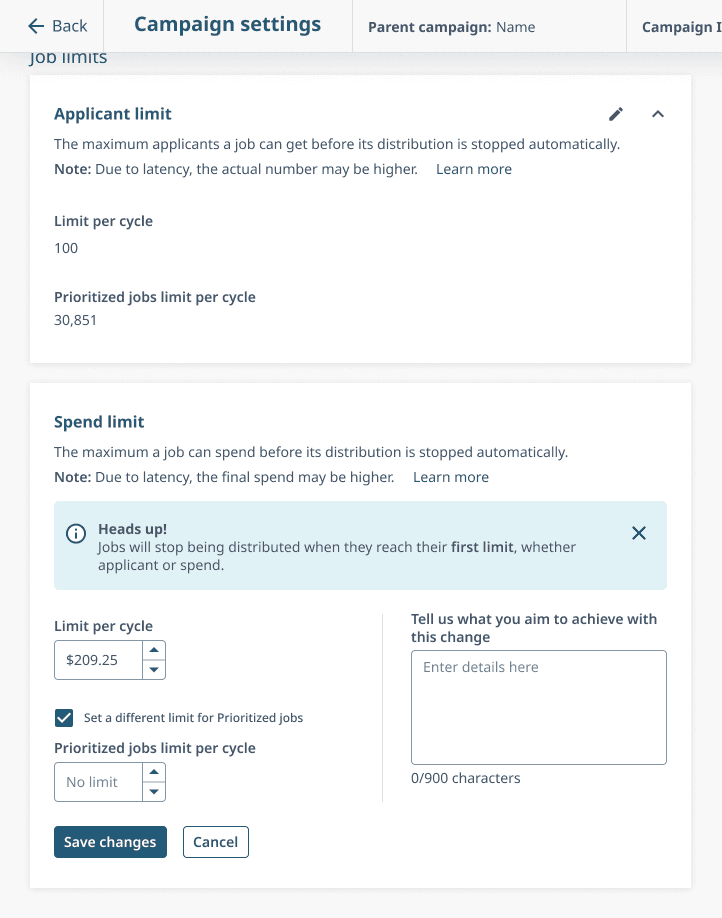This screenshot has height=918, width=722.
Task: Click the chevron beside the edit pencil
Action: click(x=658, y=114)
